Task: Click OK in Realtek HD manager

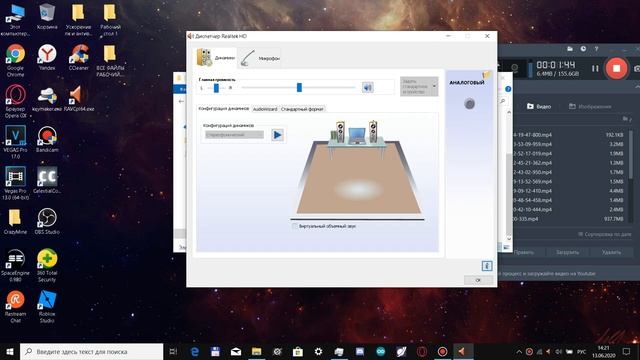Action: (x=478, y=280)
